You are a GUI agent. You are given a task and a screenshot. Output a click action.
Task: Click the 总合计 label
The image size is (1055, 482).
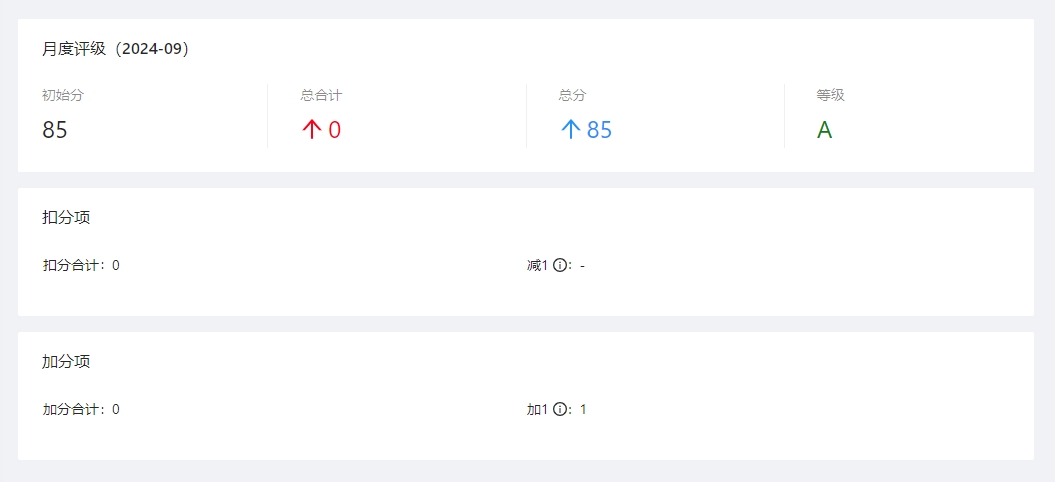pos(321,96)
